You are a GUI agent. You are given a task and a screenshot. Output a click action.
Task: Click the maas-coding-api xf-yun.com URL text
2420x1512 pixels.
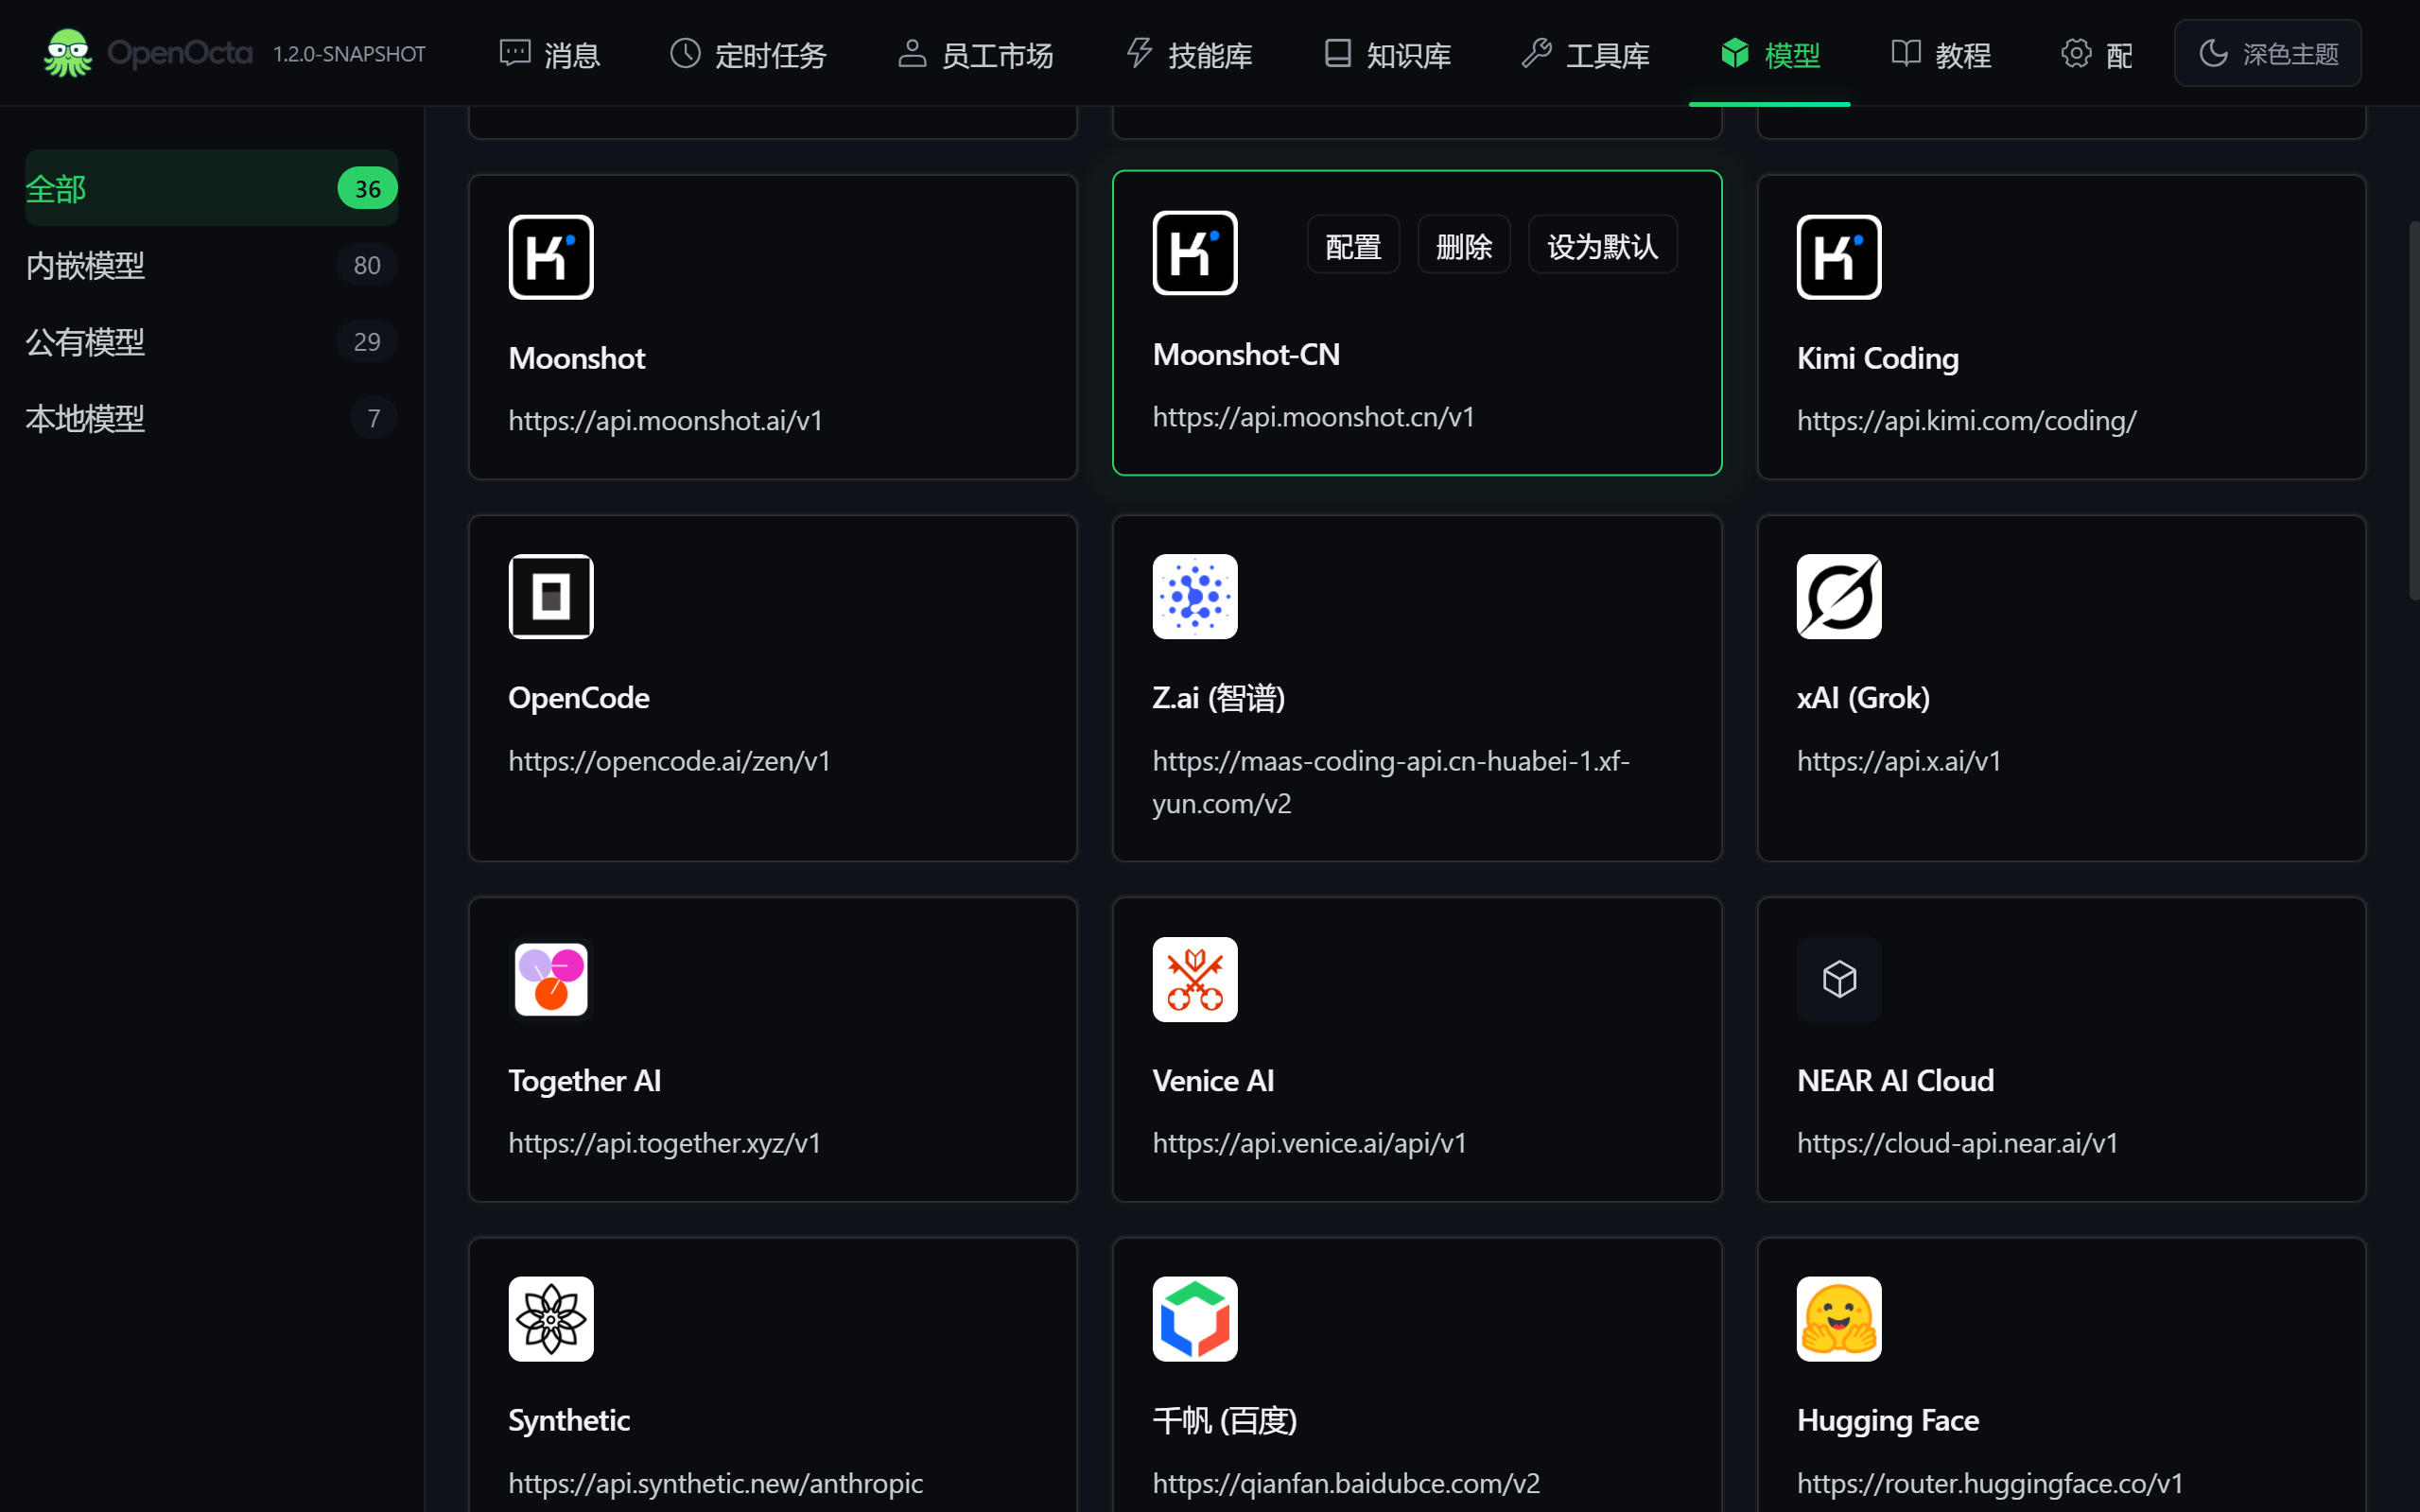pyautogui.click(x=1391, y=781)
